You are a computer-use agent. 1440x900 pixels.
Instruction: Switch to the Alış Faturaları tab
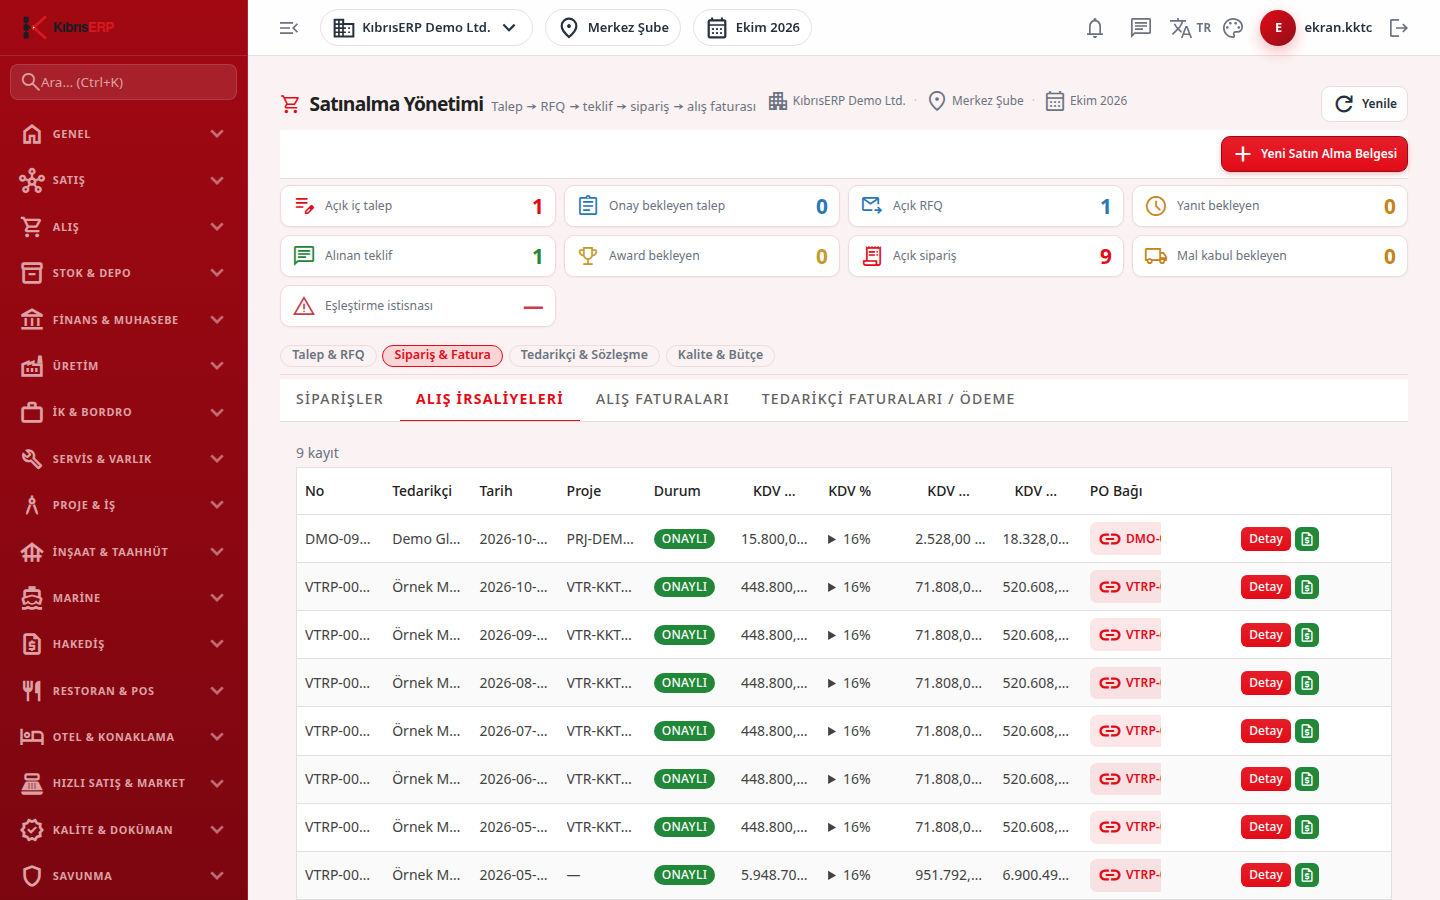click(x=662, y=399)
